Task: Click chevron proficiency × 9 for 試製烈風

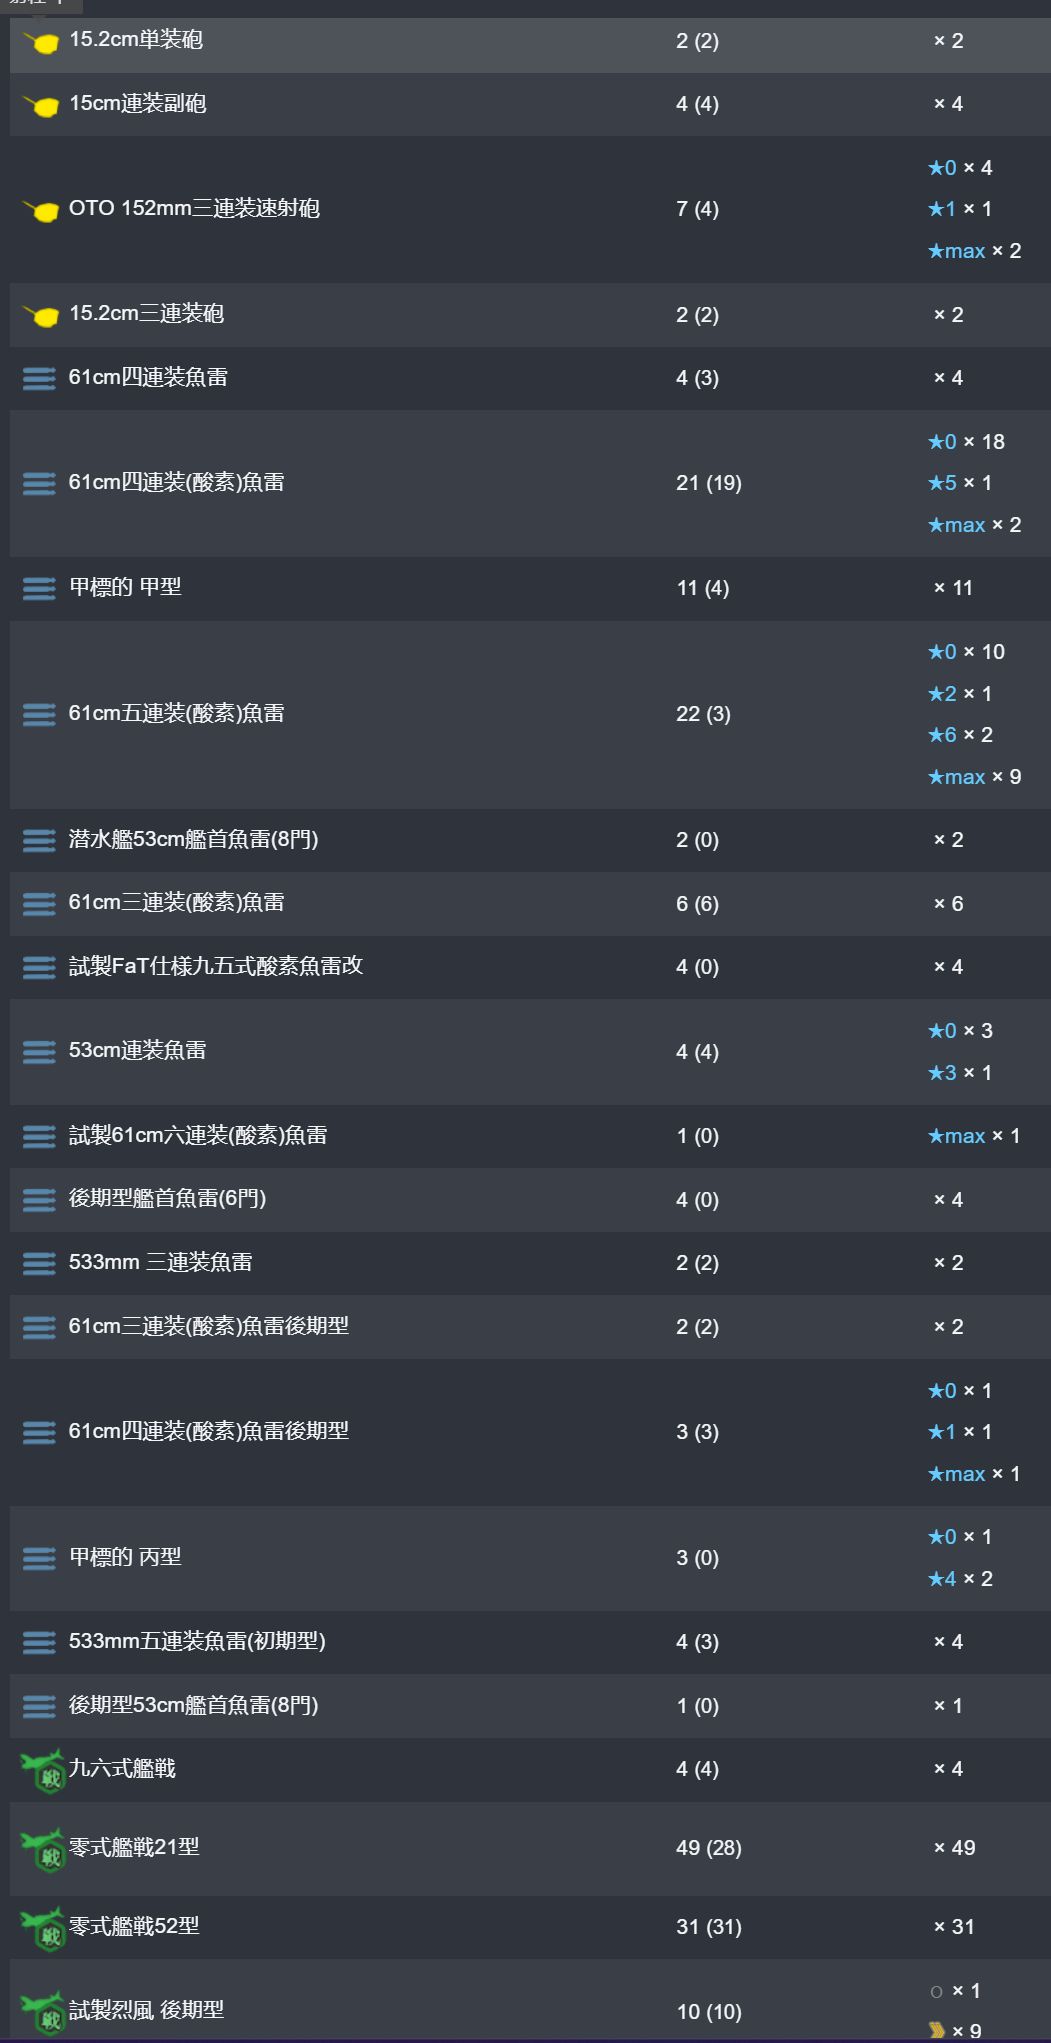Action: coord(955,2031)
